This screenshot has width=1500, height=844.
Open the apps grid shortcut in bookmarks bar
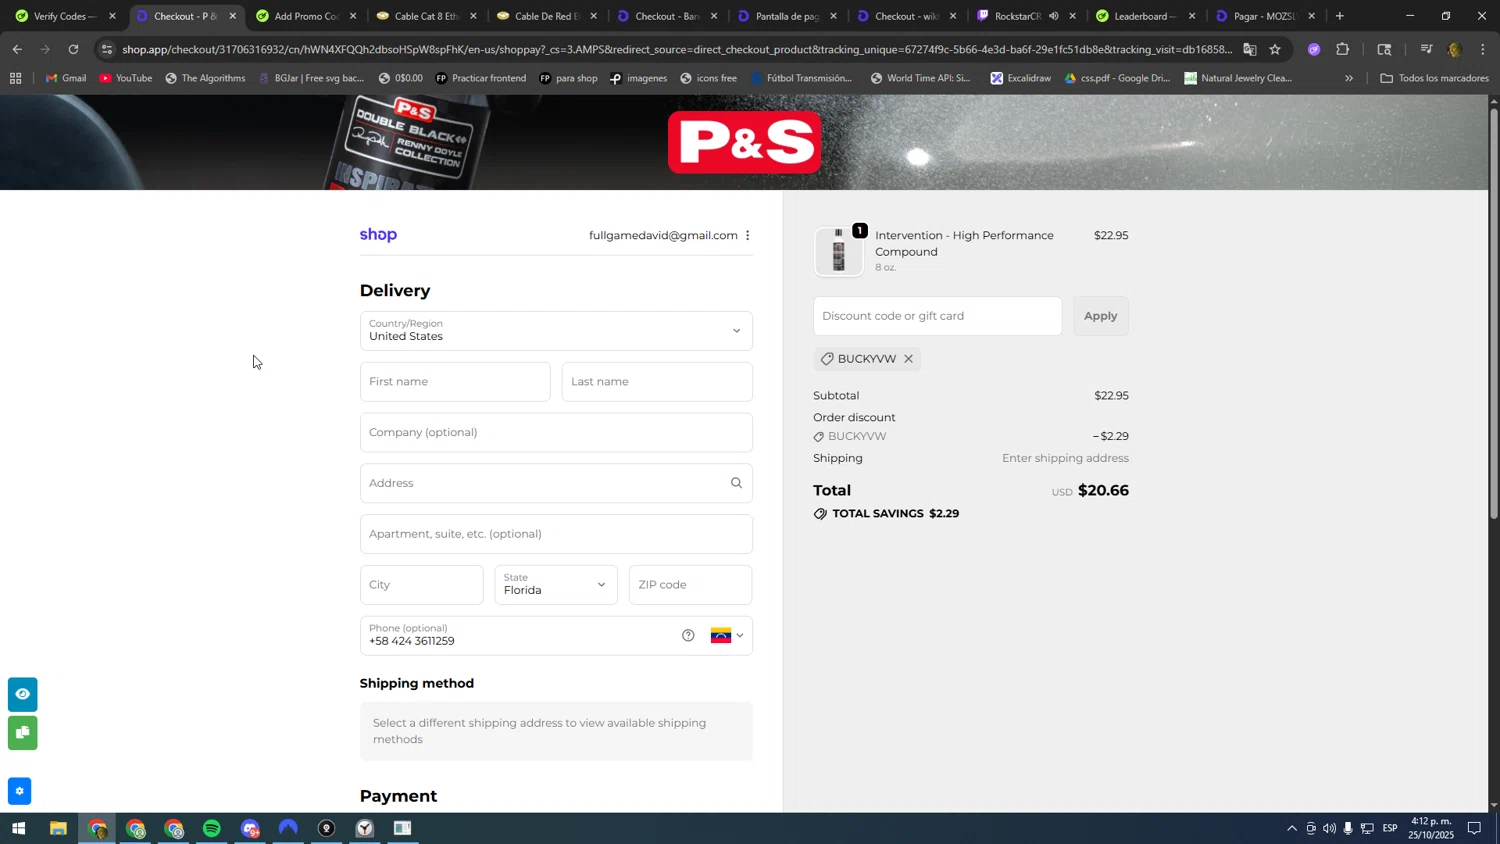tap(15, 78)
